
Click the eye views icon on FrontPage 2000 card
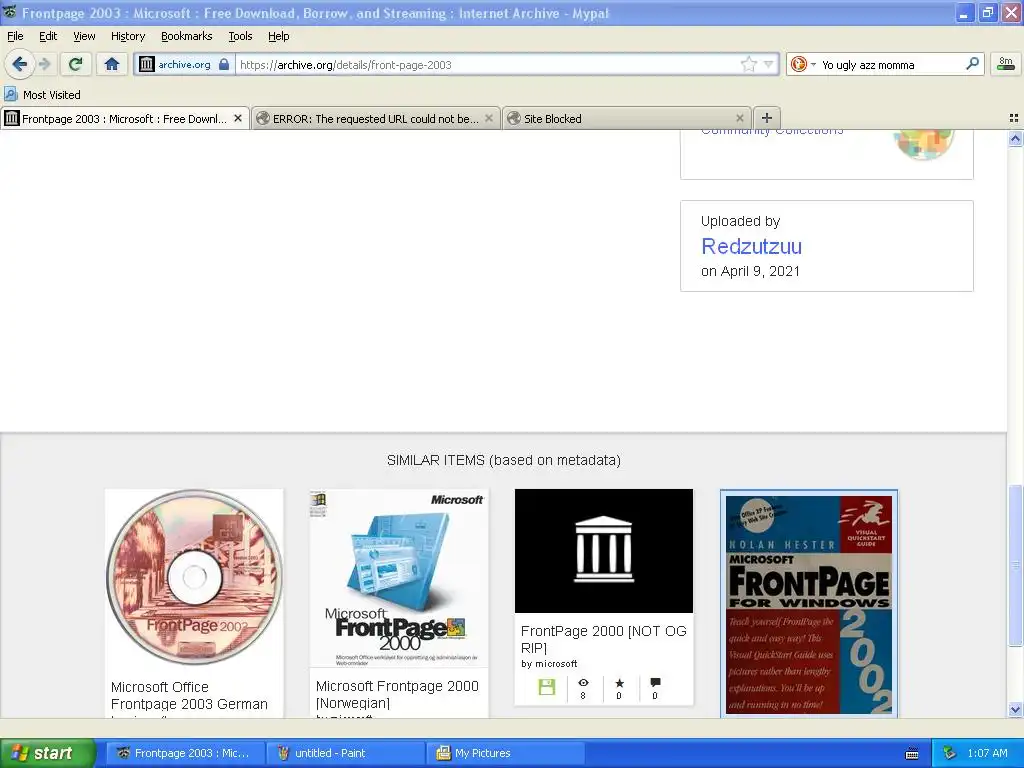583,682
